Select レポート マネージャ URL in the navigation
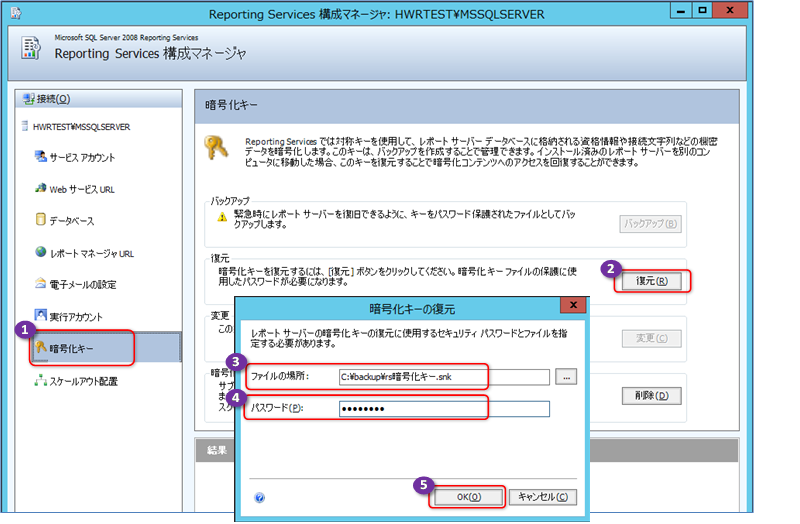 [x=92, y=254]
